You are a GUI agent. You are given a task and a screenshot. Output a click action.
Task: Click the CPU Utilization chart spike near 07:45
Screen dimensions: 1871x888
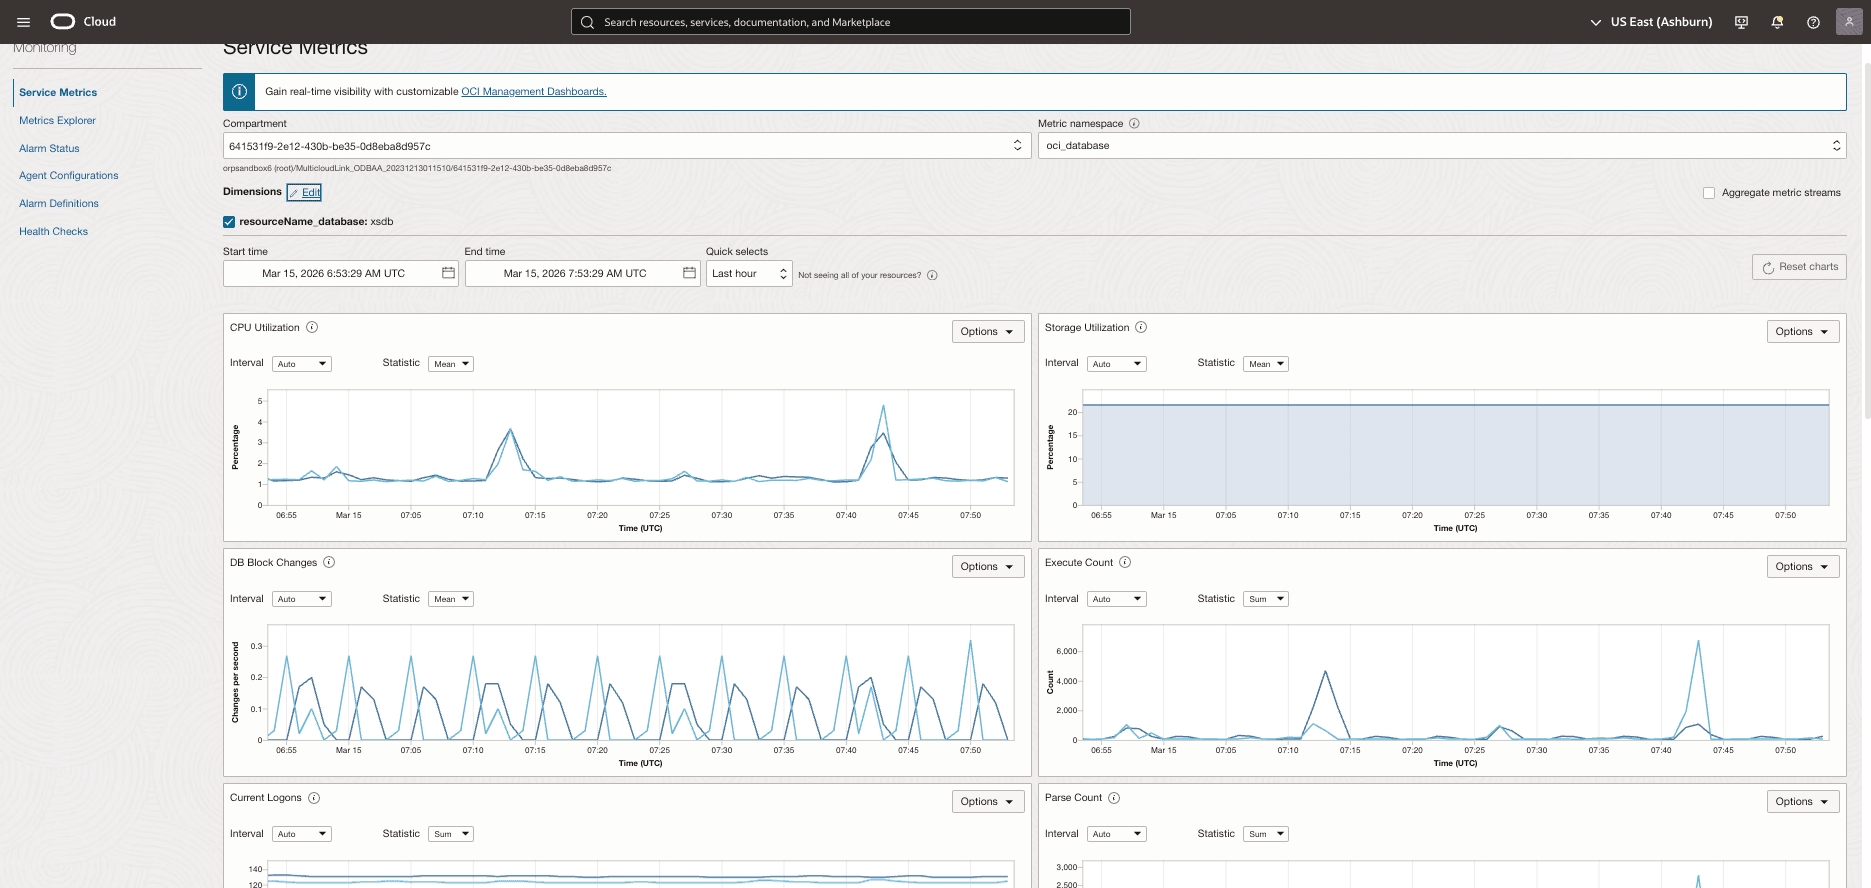883,408
